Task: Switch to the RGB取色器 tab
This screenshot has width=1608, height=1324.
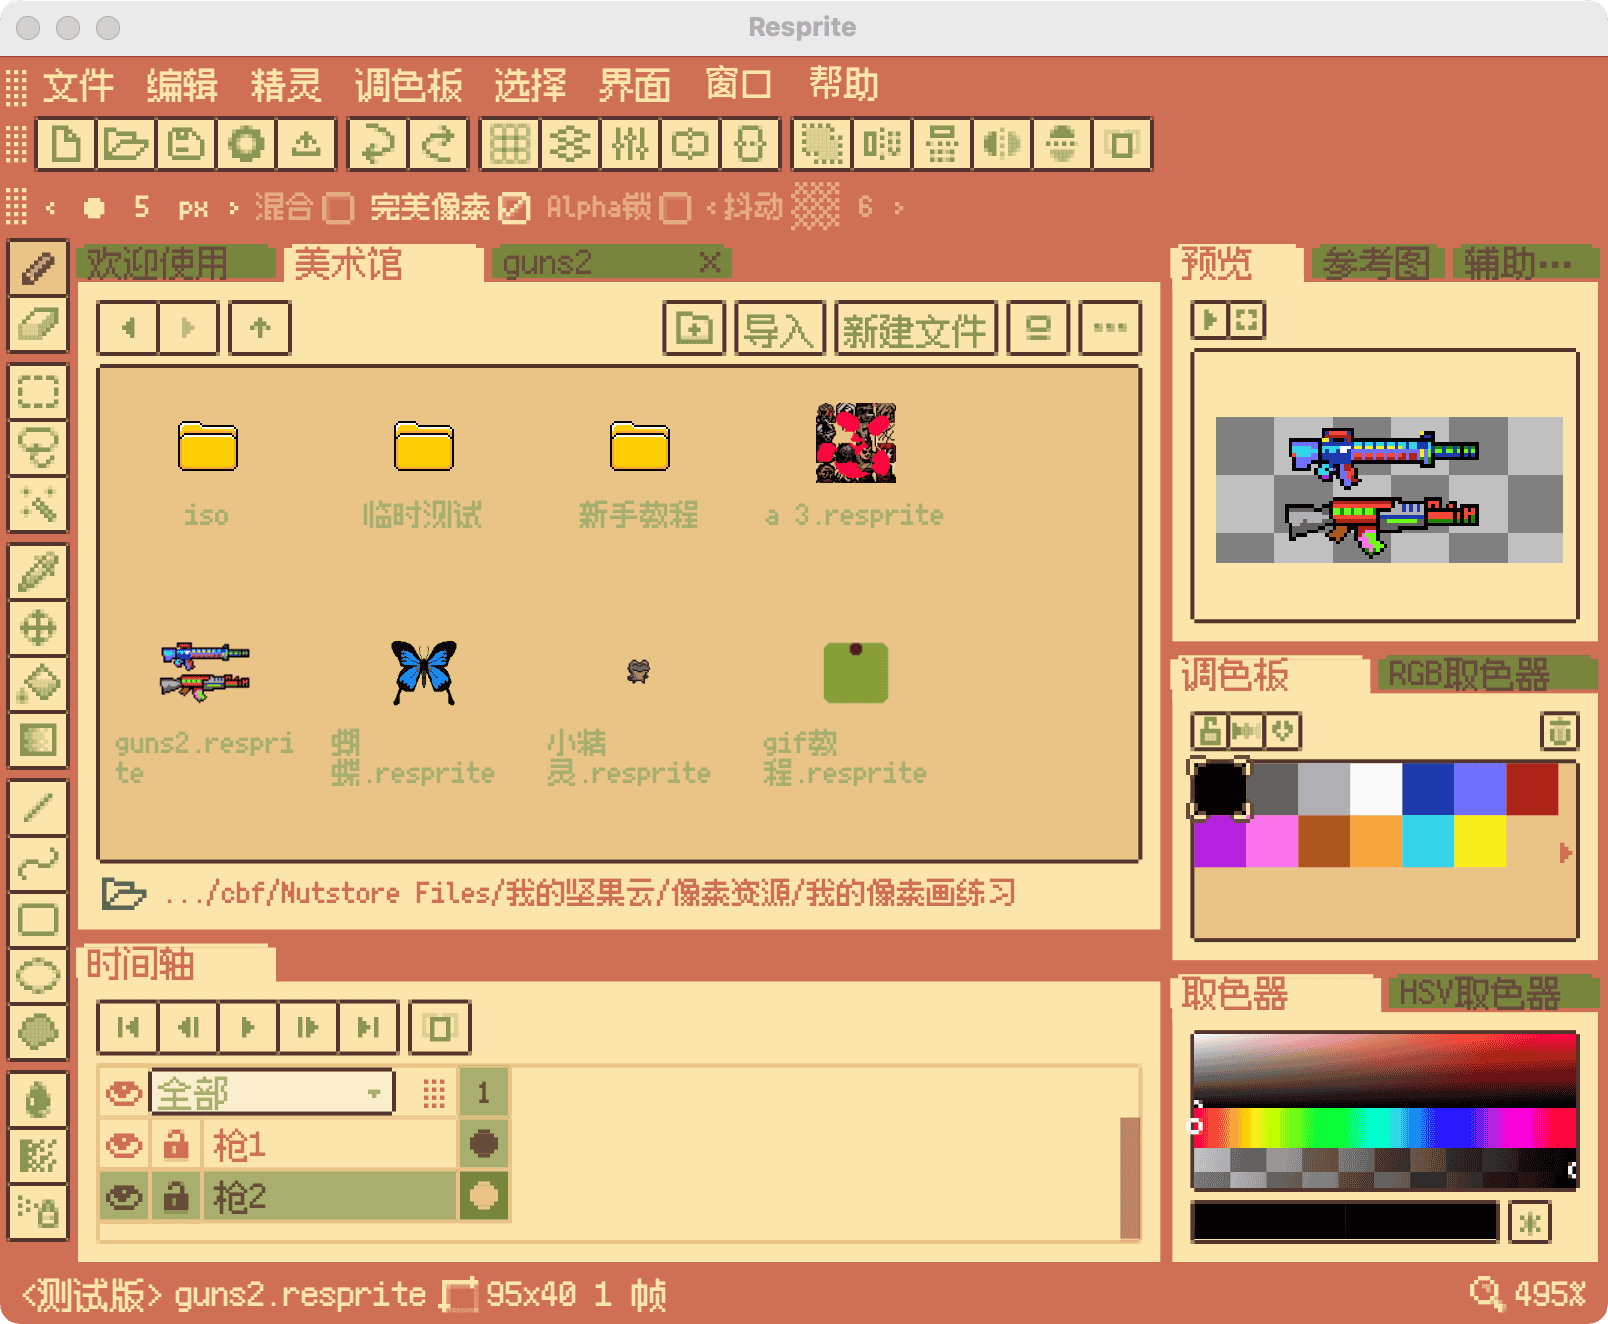Action: tap(1467, 675)
